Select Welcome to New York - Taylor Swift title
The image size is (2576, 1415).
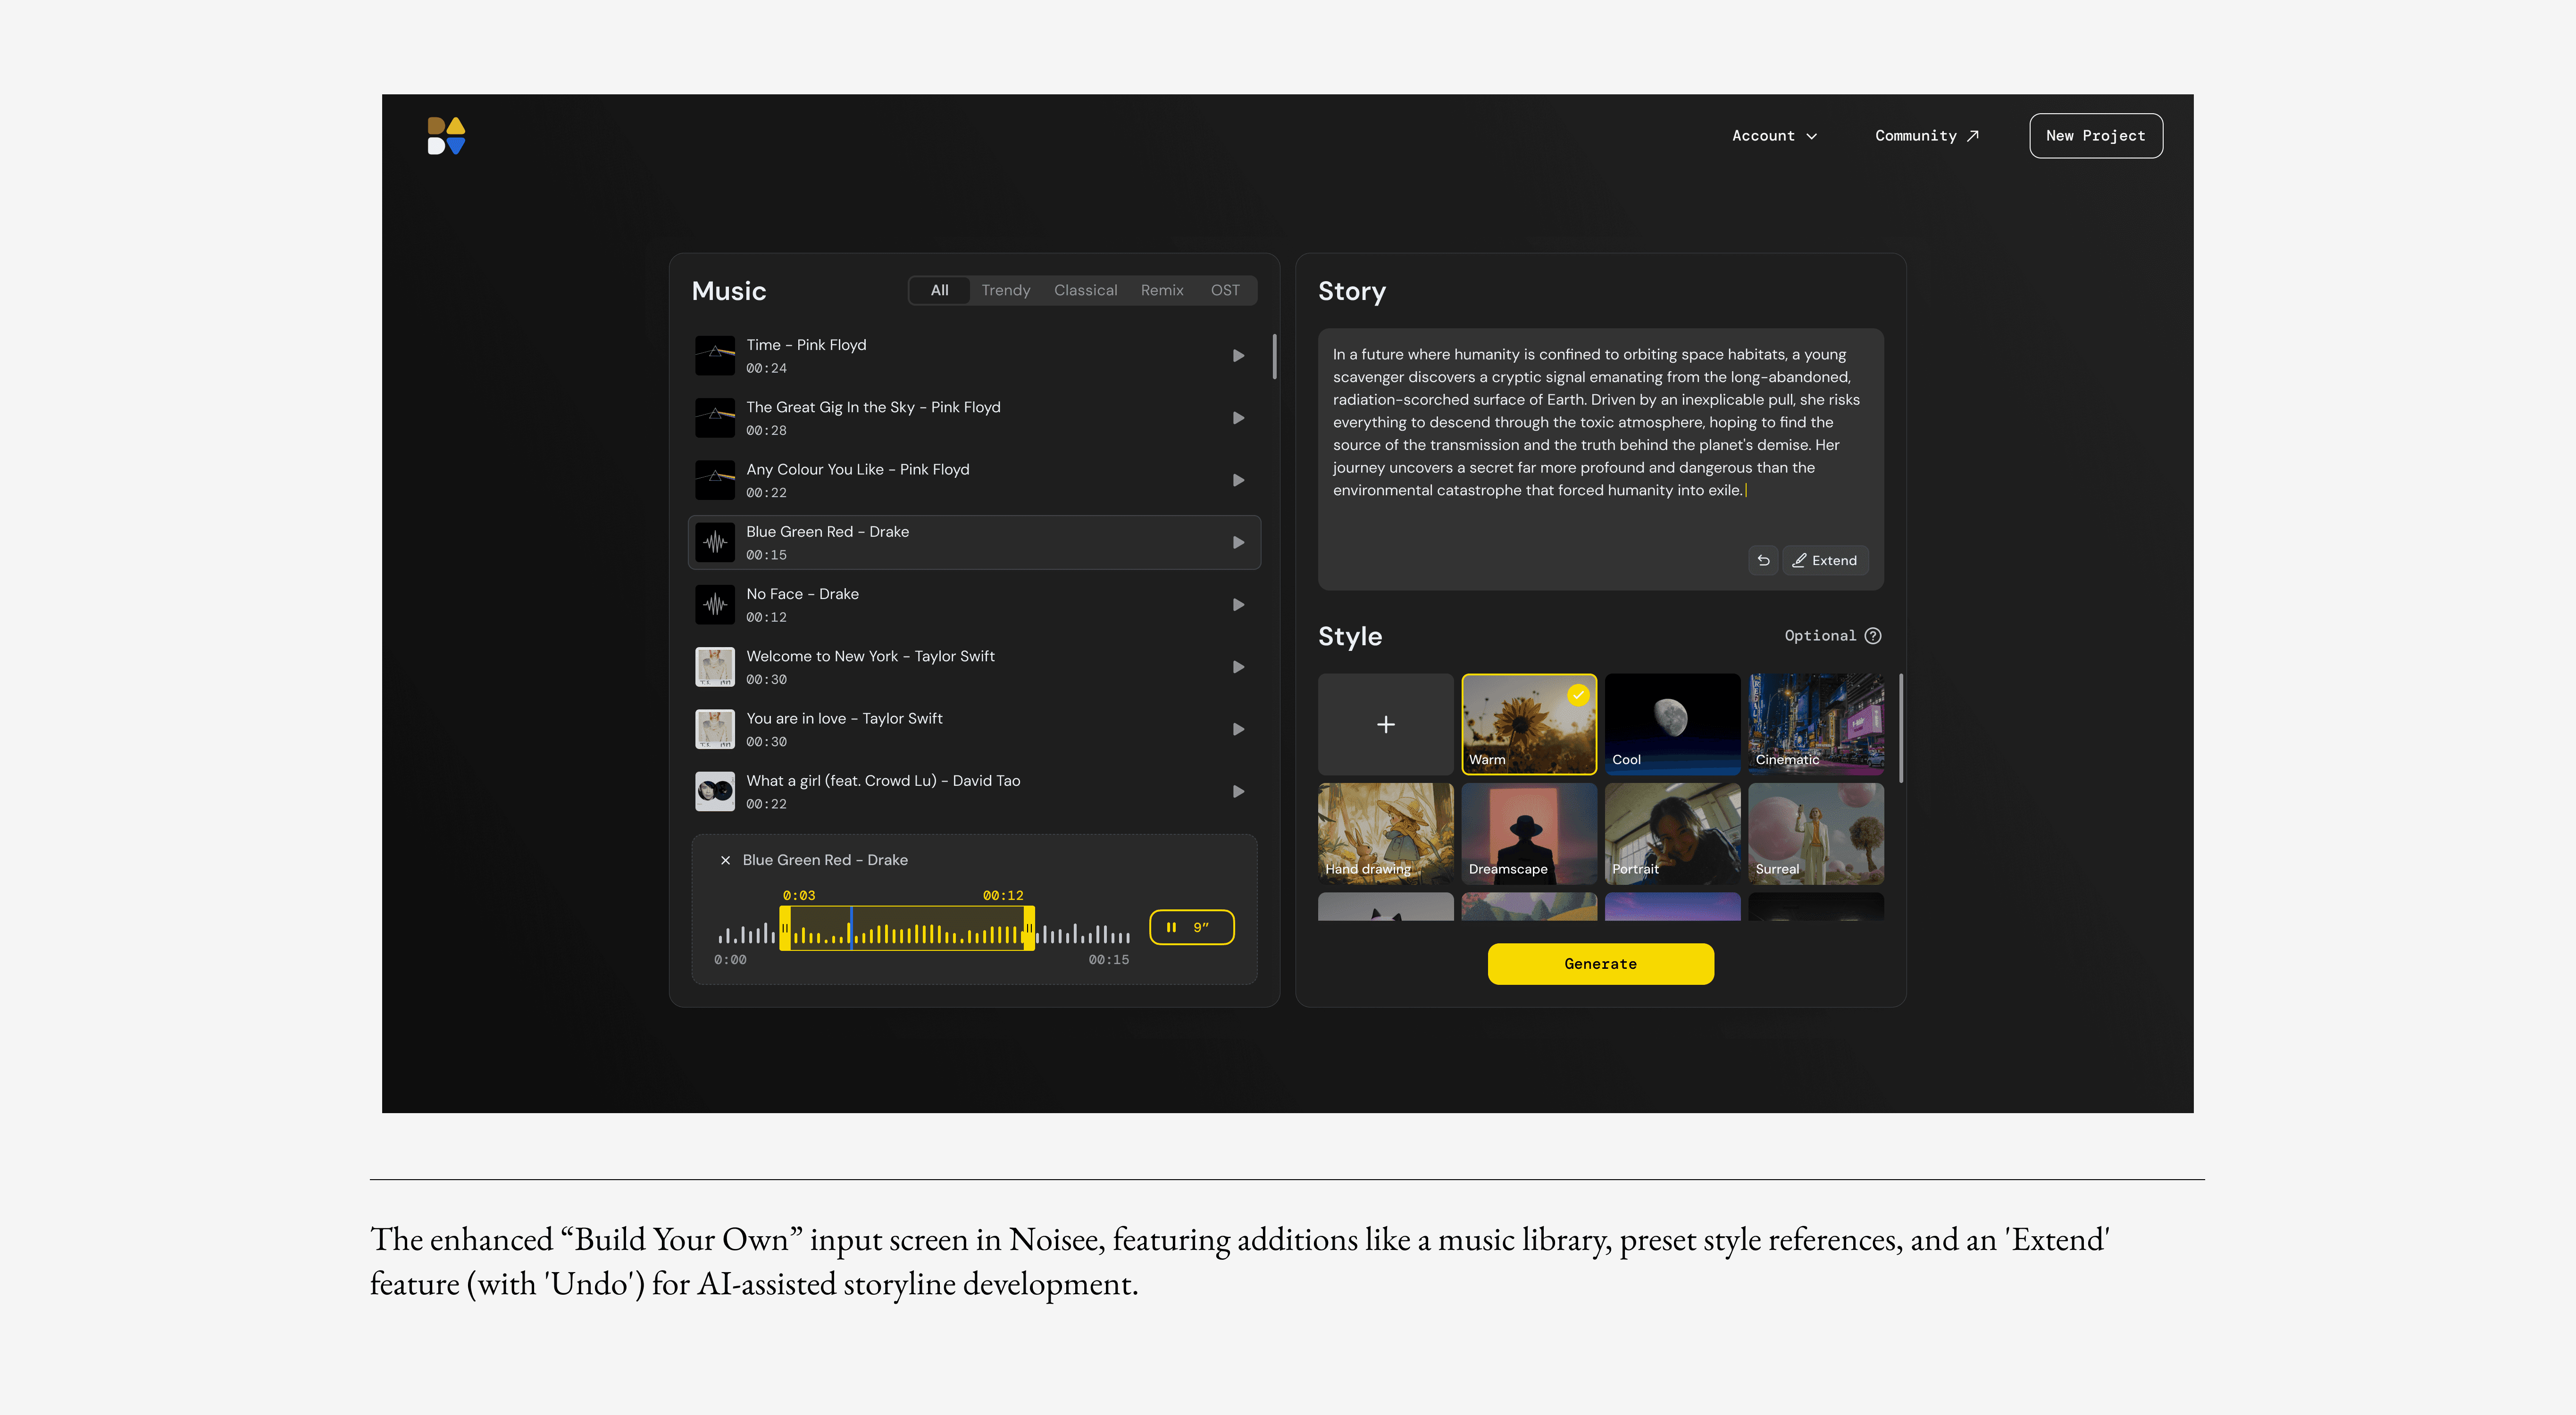point(870,656)
